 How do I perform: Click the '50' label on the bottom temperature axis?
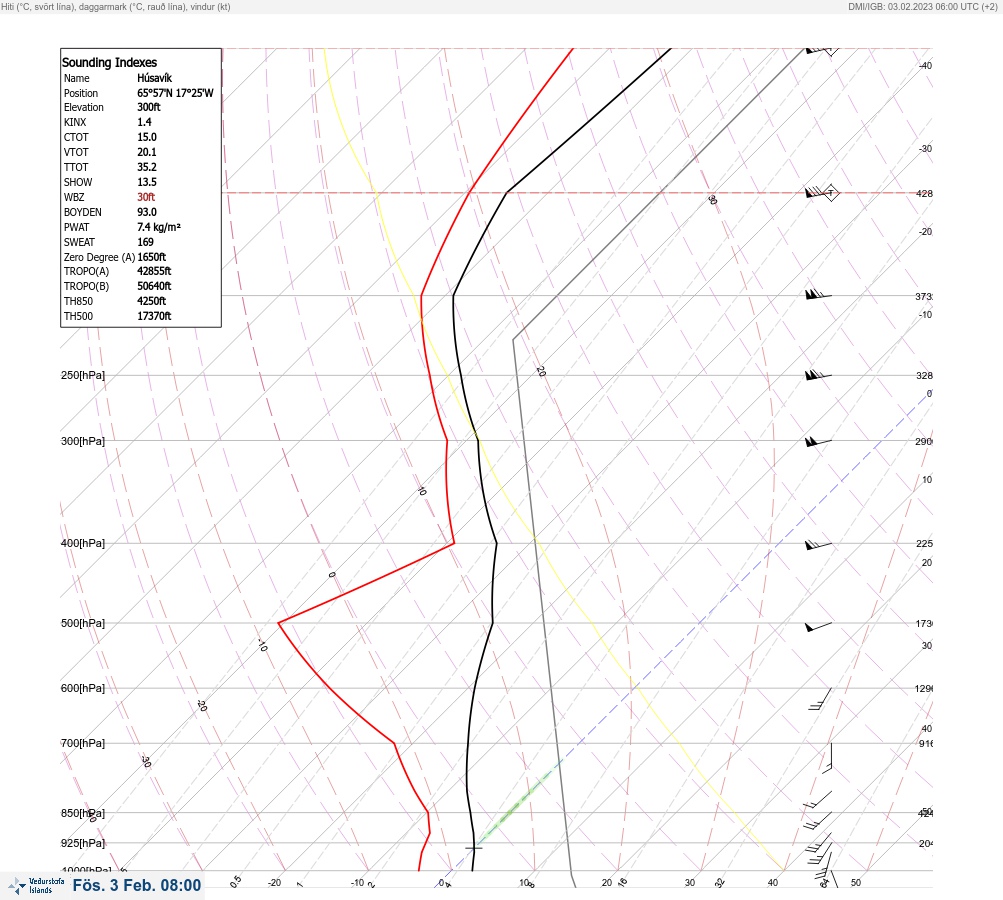(856, 883)
